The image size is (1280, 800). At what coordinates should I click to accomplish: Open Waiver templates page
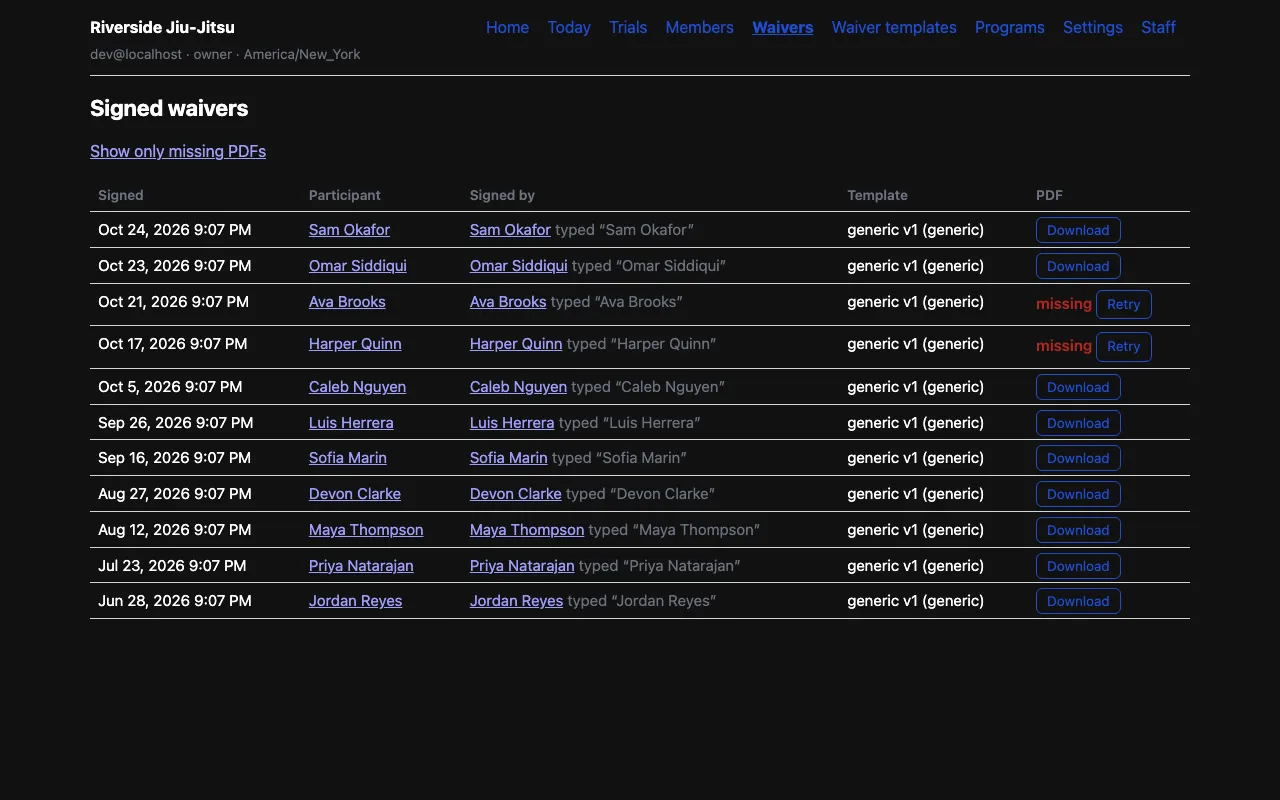click(x=894, y=28)
